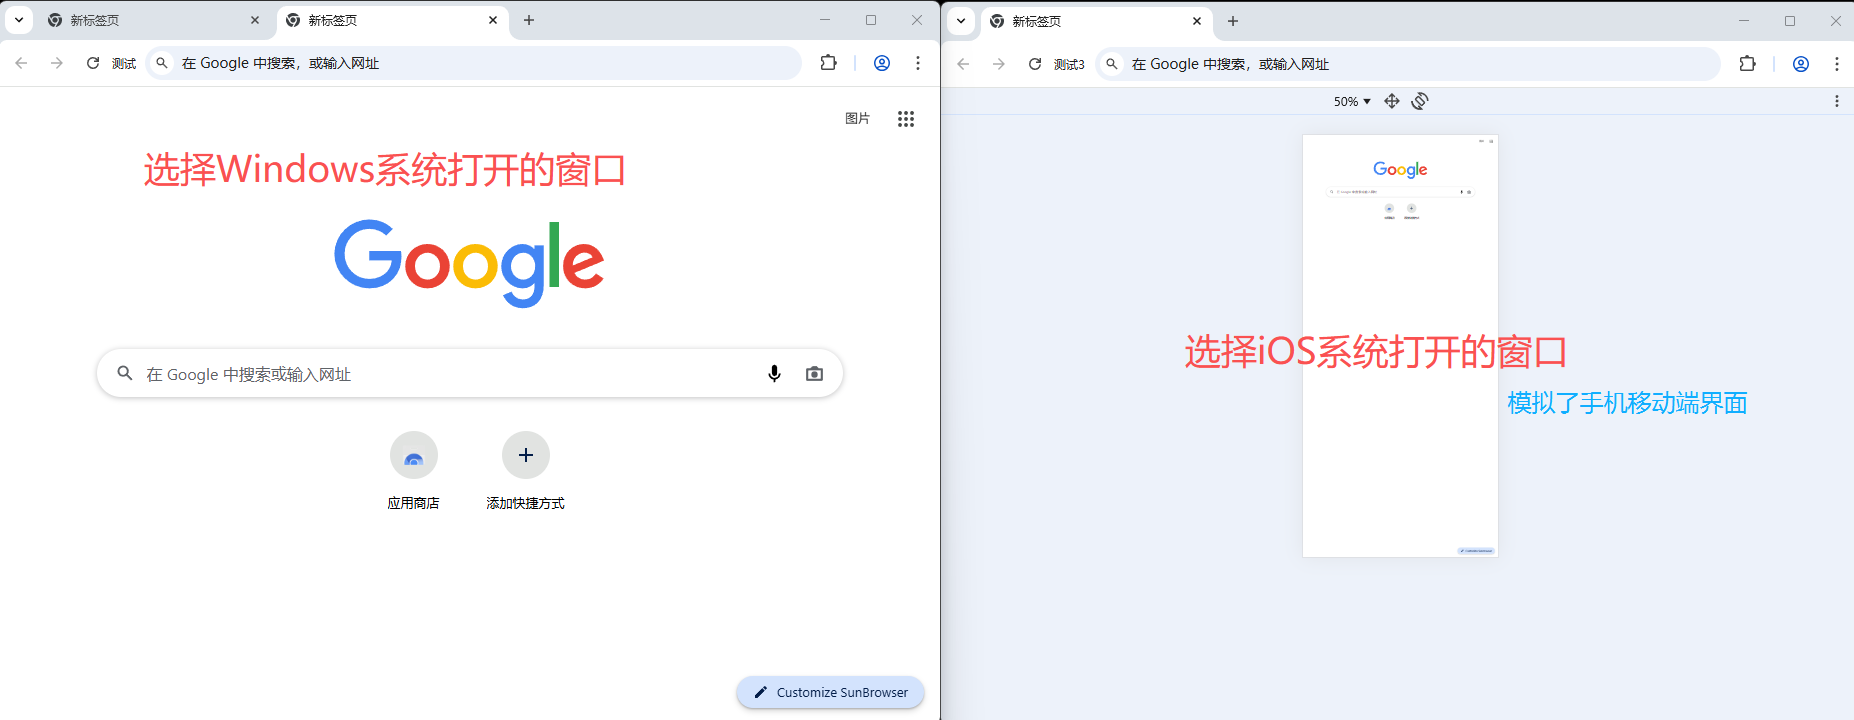
Task: Close first 新标签页 tab in left window
Action: point(255,20)
